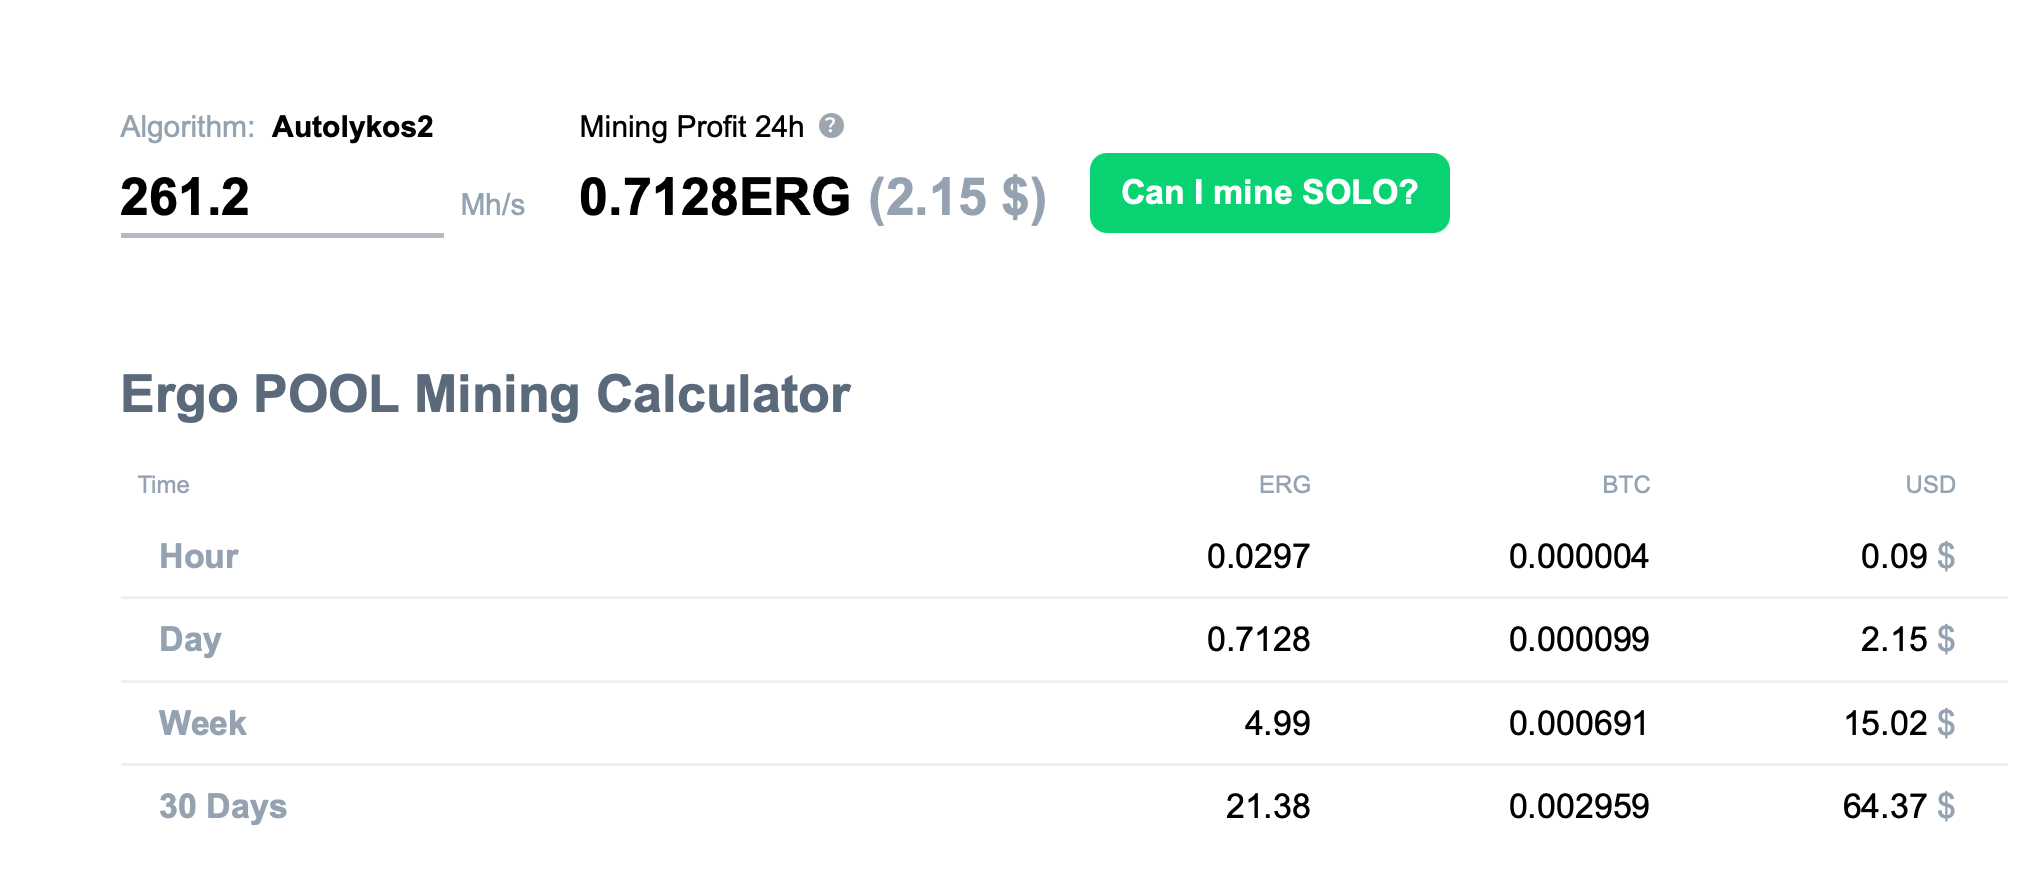Select the Week row label
This screenshot has height=880, width=2036.
point(202,723)
